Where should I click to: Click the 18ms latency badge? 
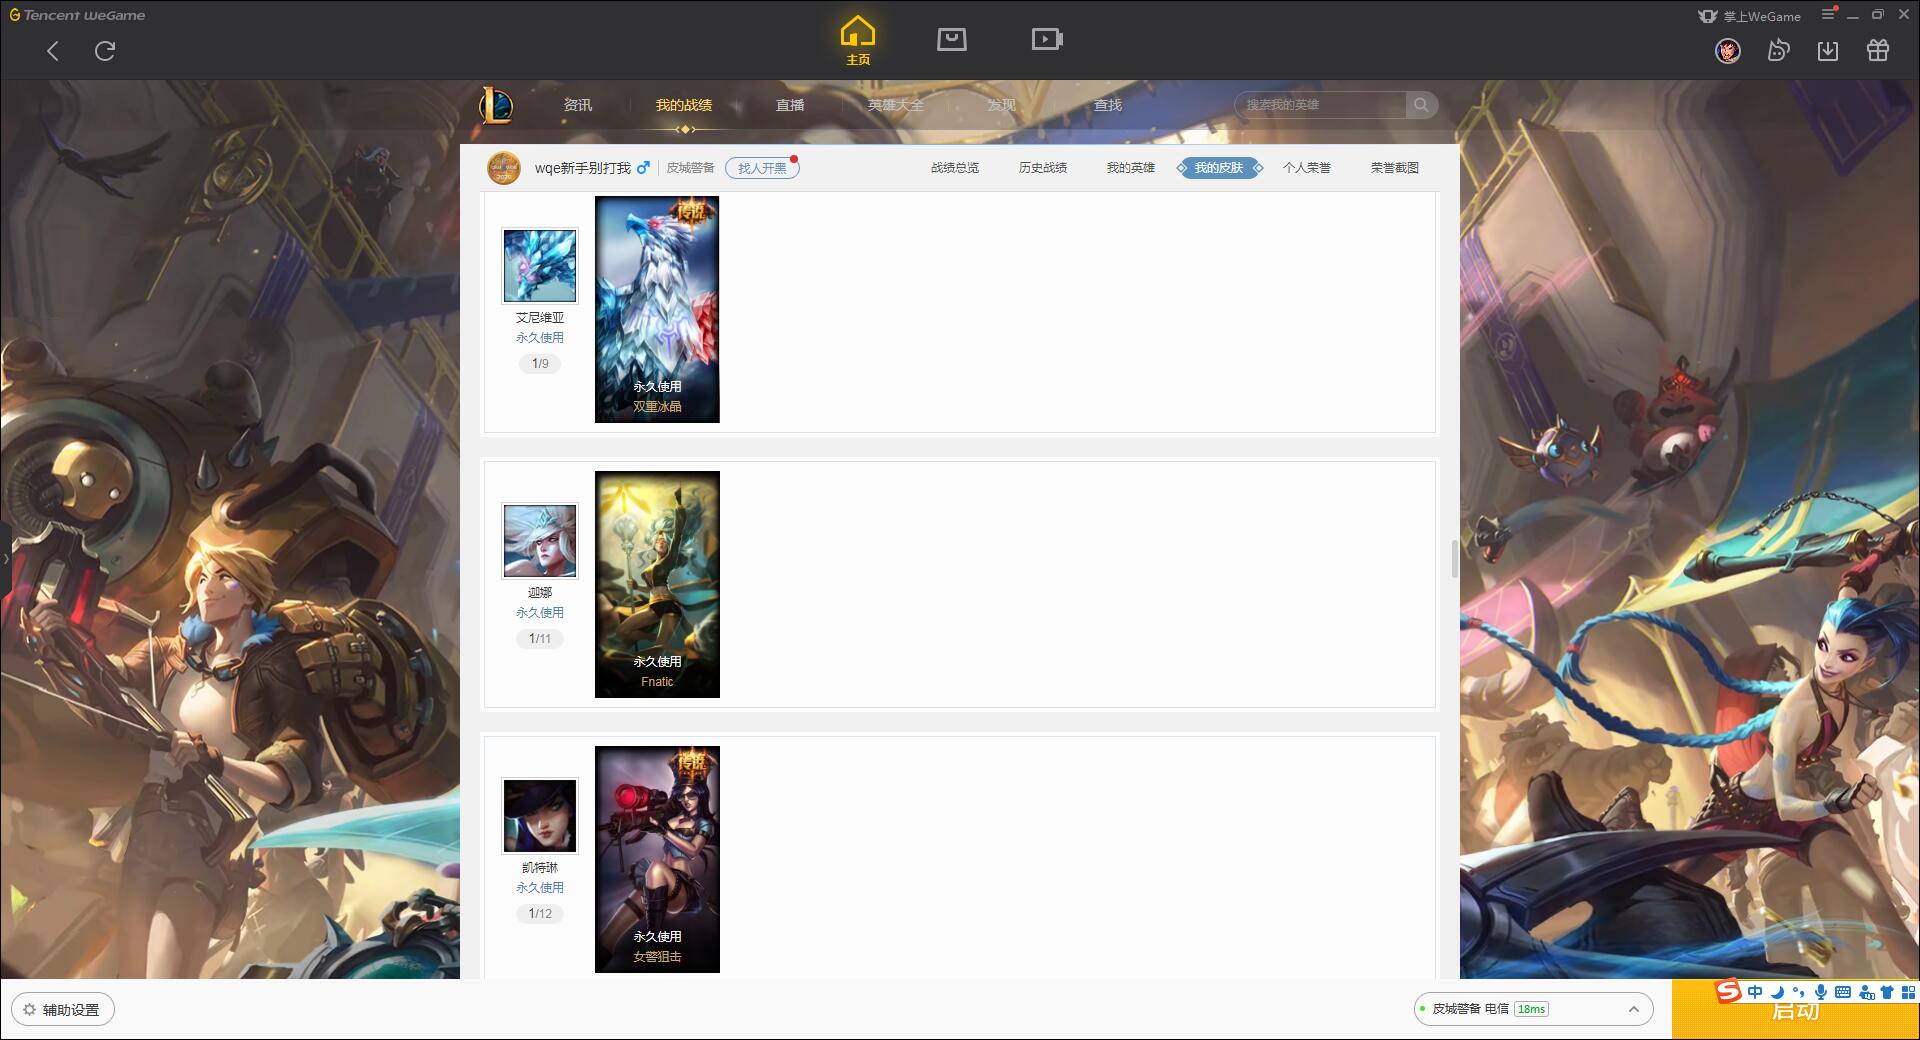pyautogui.click(x=1531, y=1009)
